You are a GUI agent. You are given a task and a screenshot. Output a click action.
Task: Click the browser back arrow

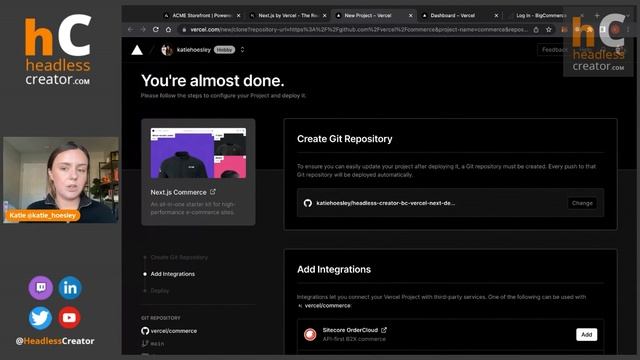pyautogui.click(x=130, y=29)
